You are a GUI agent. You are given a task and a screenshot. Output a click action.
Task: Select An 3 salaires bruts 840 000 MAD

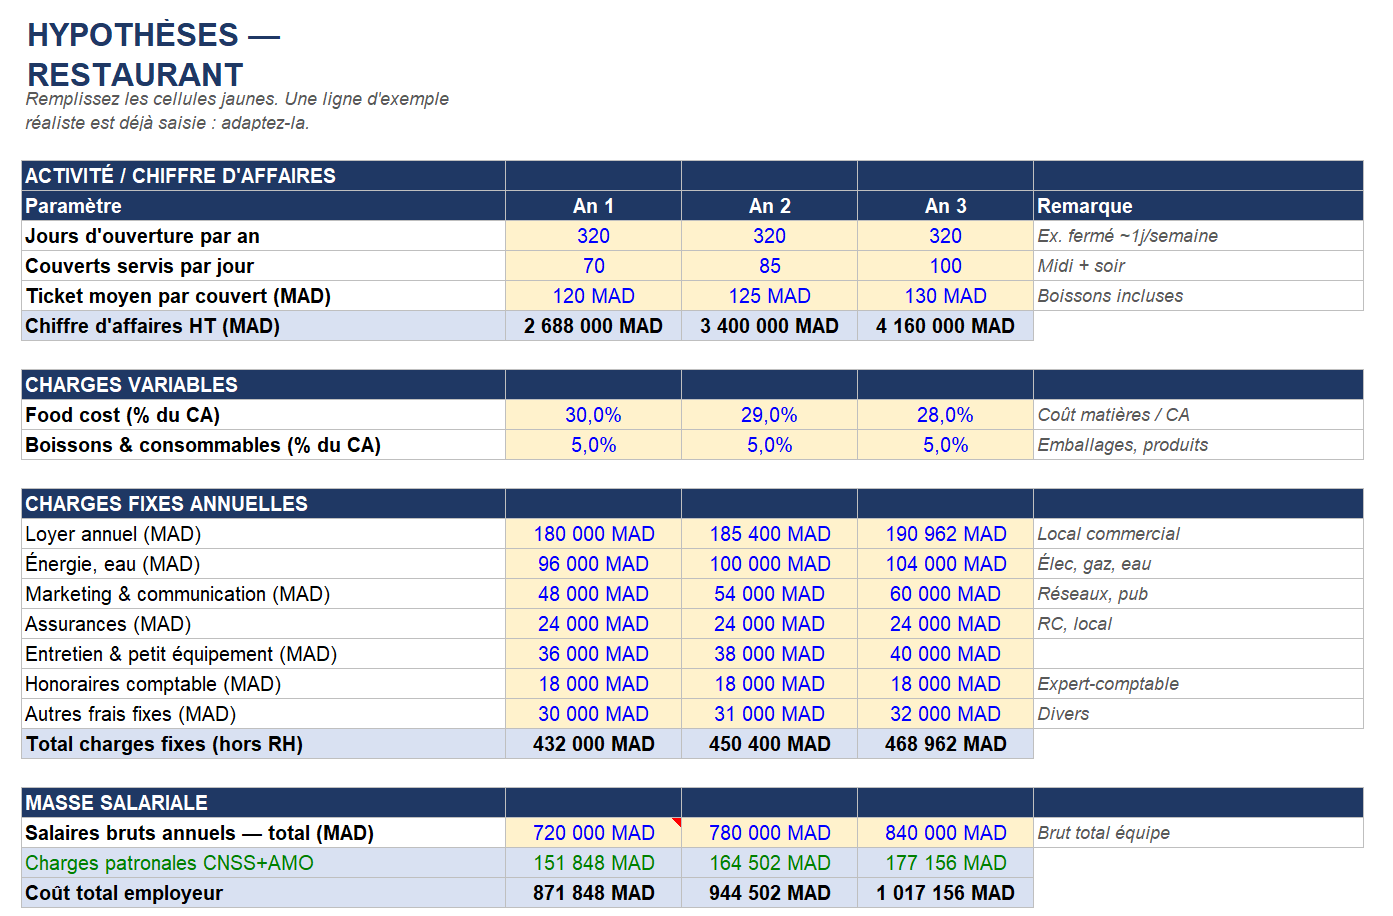tap(945, 833)
